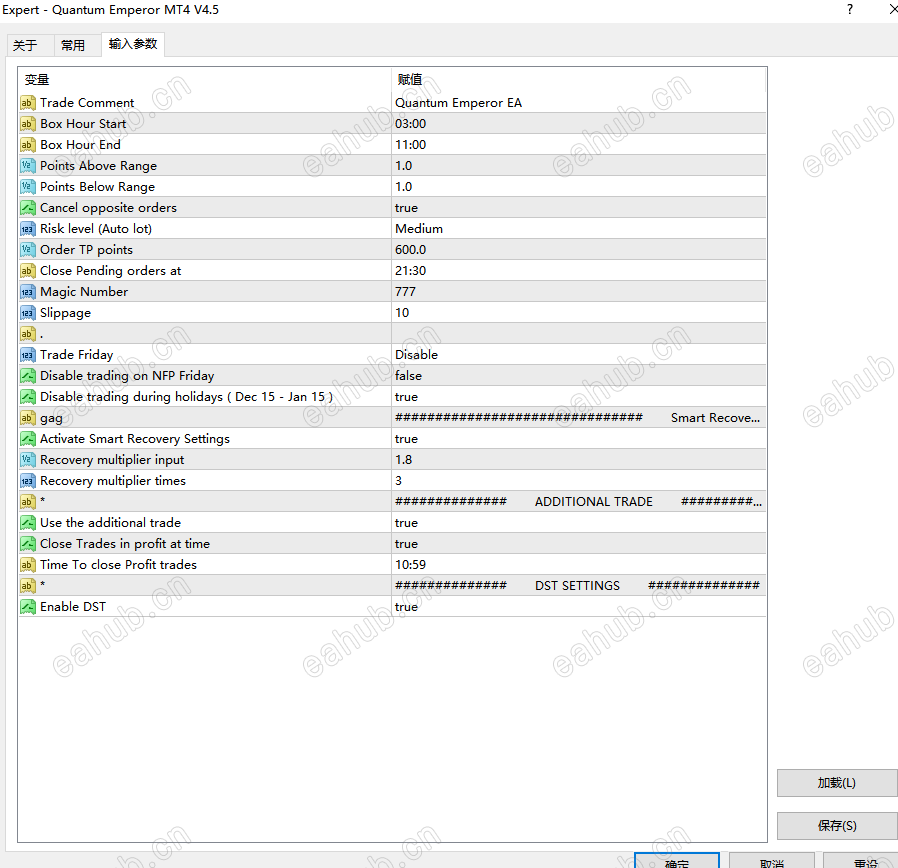This screenshot has width=898, height=868.
Task: Click the 取消 cancel button
Action: (771, 861)
